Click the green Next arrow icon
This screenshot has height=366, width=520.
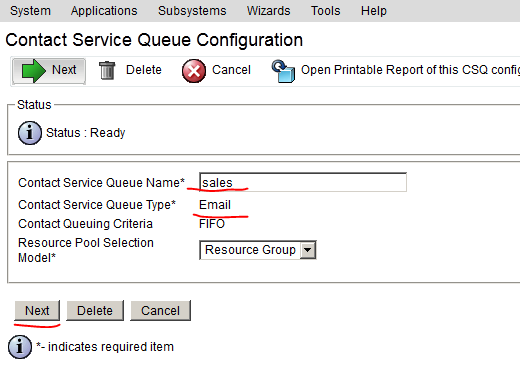[33, 71]
